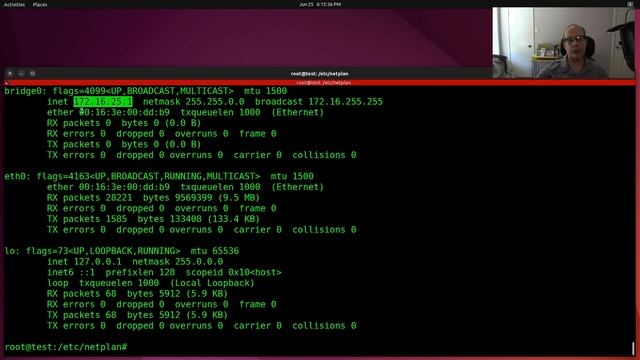Viewport: 640px width, 360px height.
Task: Click bytes 9569399 (9.5 MB) text
Action: pyautogui.click(x=201, y=198)
